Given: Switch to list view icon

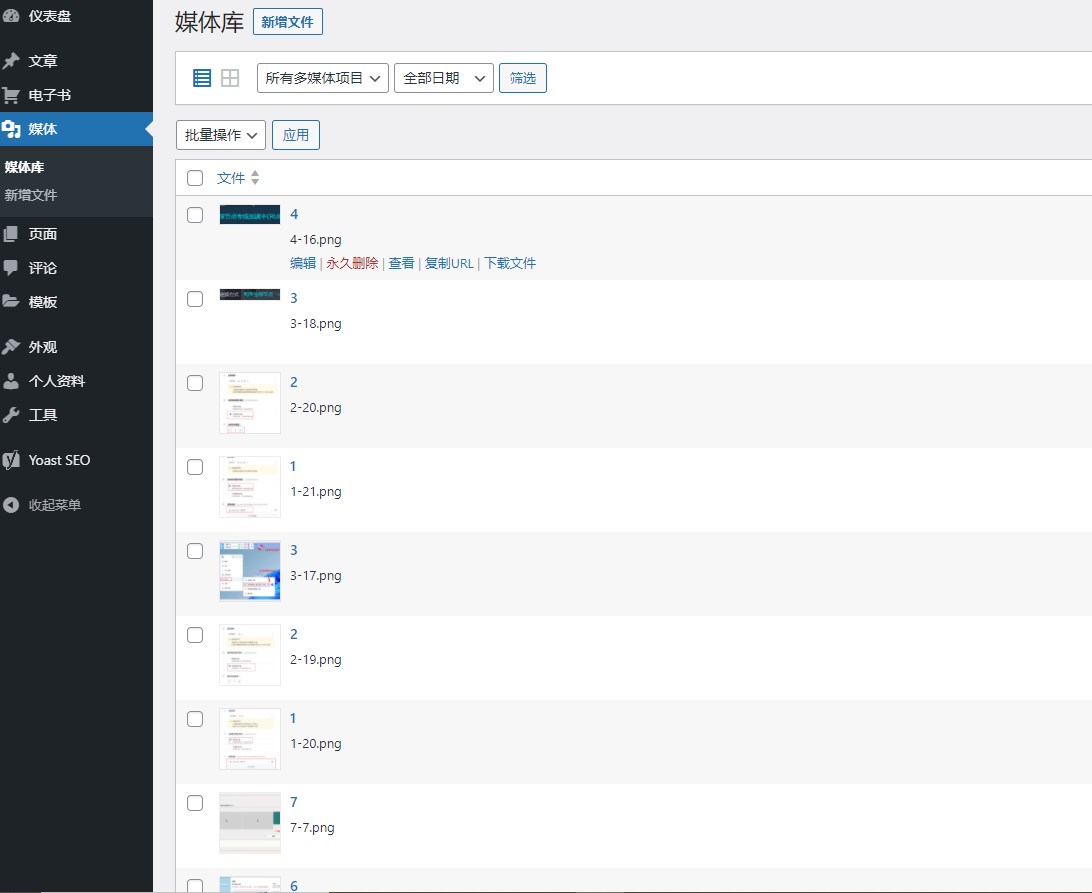Looking at the screenshot, I should (202, 78).
